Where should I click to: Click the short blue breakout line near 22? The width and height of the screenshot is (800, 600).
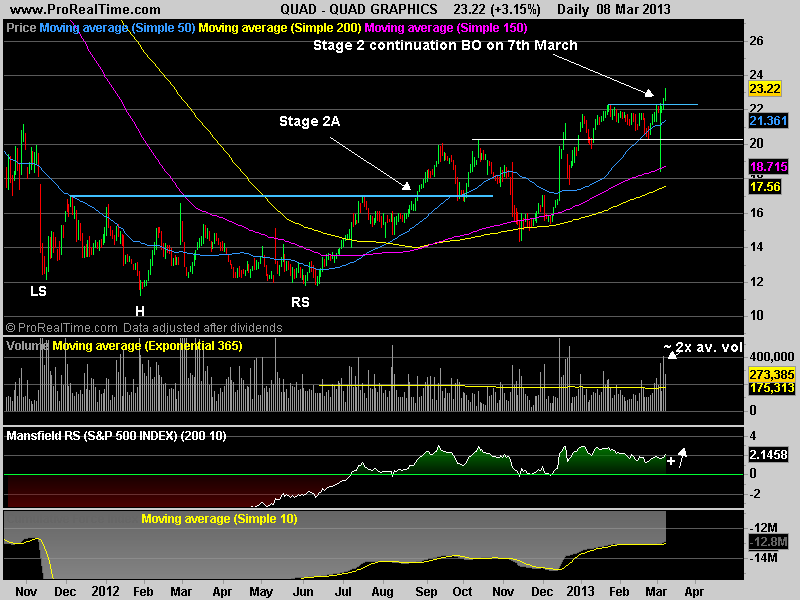click(652, 105)
